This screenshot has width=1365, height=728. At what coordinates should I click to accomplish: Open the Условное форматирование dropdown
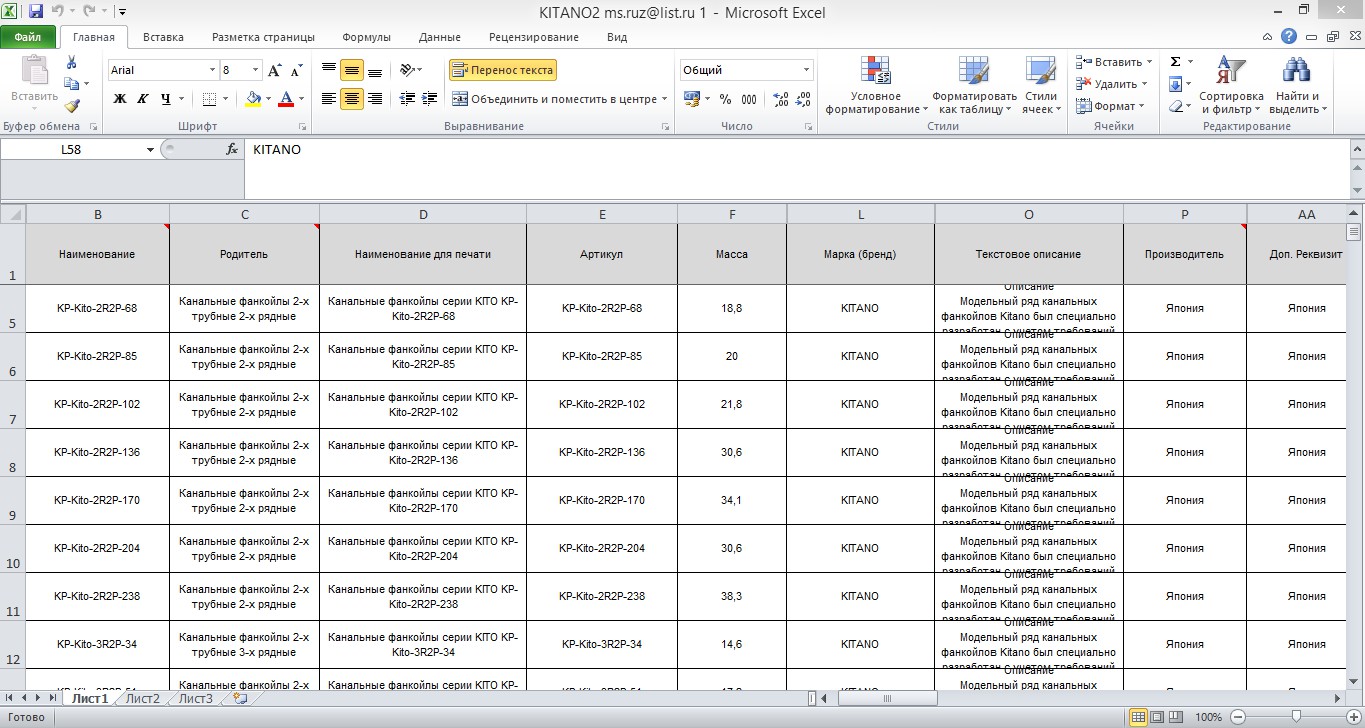pos(876,85)
